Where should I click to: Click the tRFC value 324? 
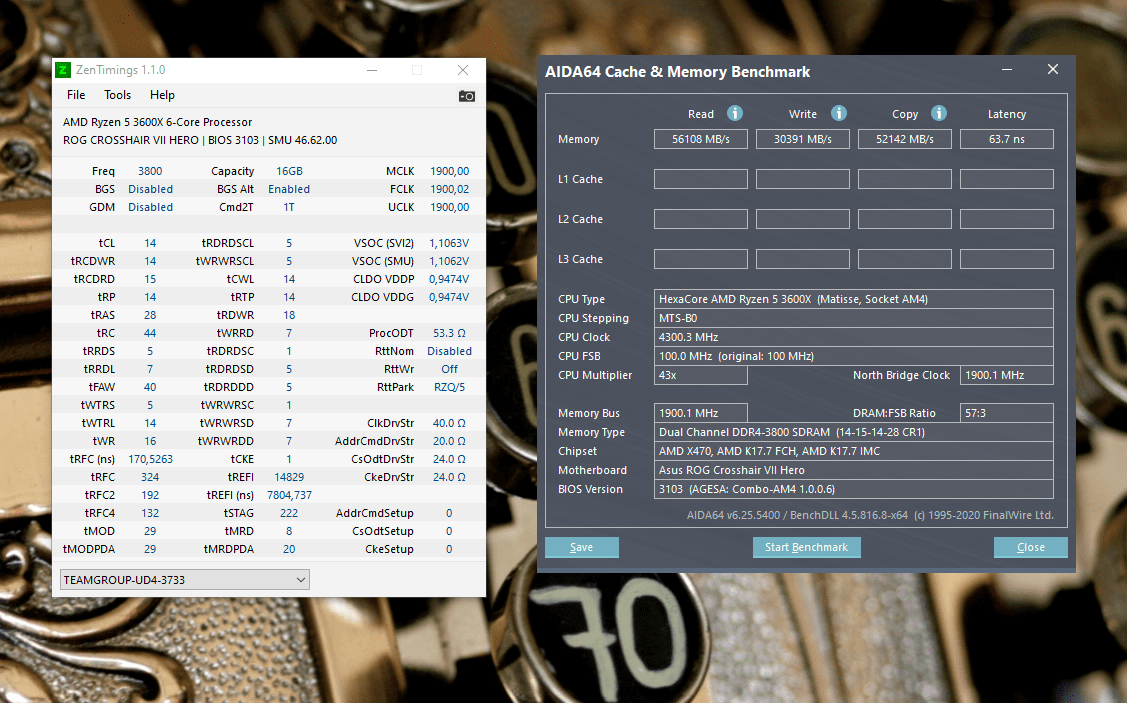coord(150,477)
